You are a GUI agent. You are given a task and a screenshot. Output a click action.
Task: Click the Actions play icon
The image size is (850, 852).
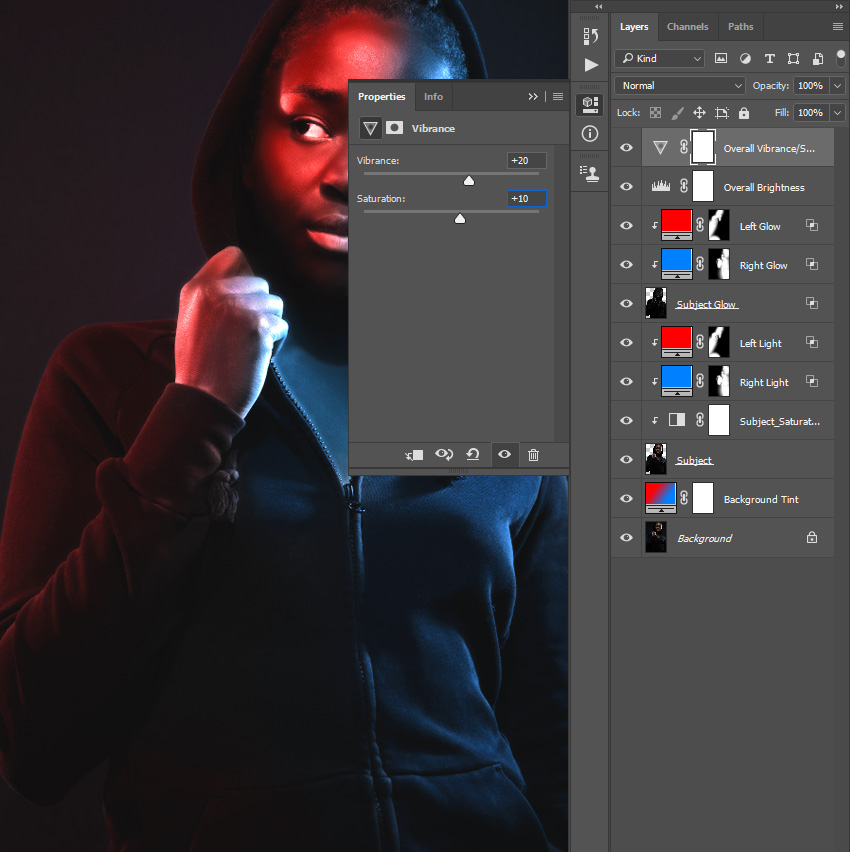[589, 63]
